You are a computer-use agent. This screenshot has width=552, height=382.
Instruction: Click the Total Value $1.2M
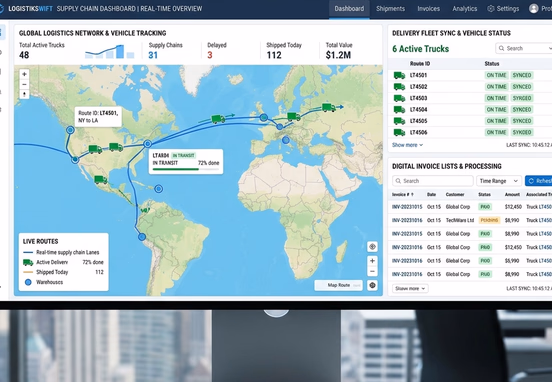(x=338, y=55)
